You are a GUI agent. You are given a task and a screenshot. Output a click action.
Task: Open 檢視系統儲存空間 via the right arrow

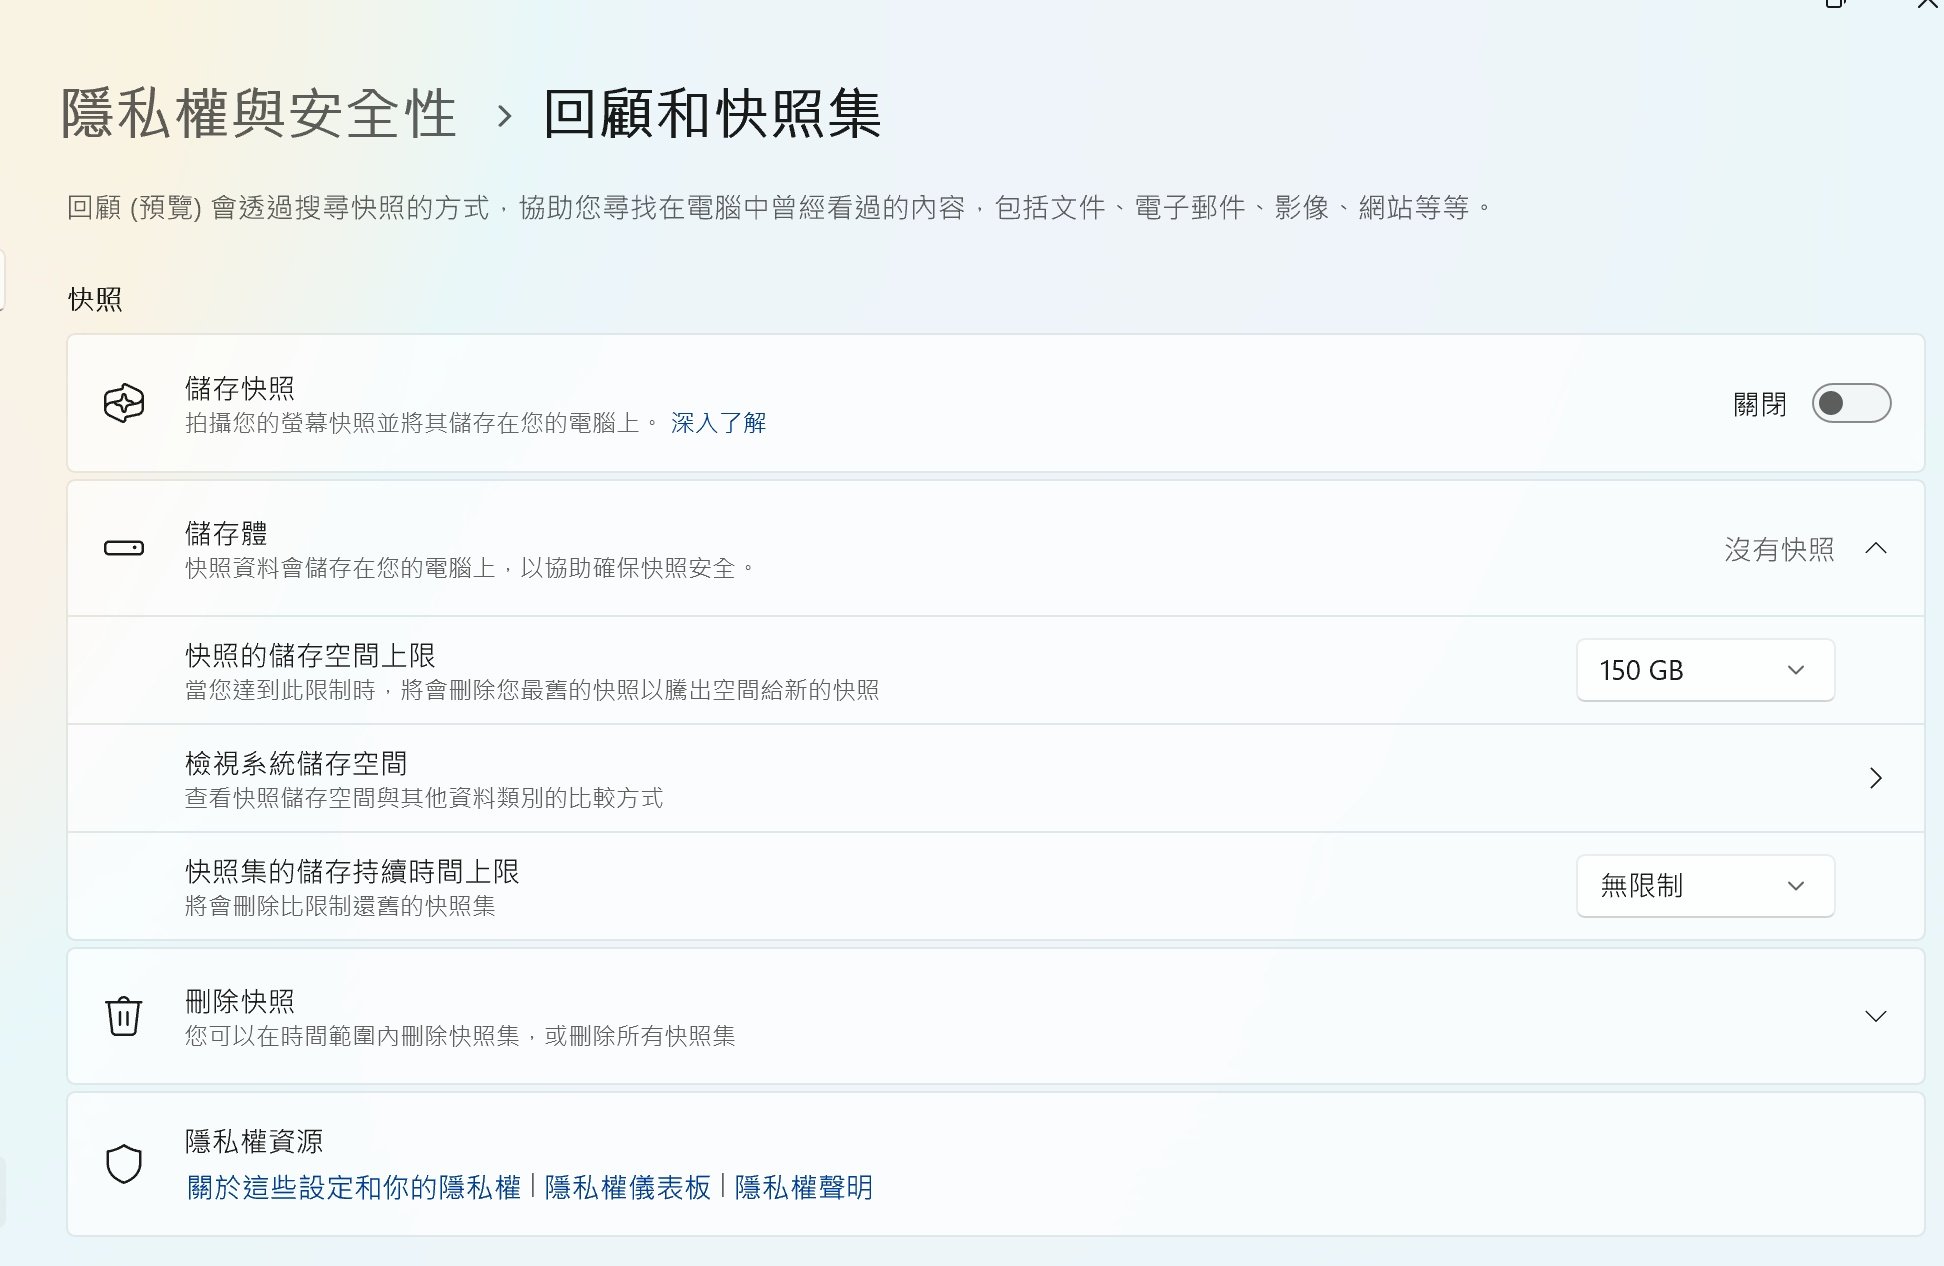(x=1876, y=778)
